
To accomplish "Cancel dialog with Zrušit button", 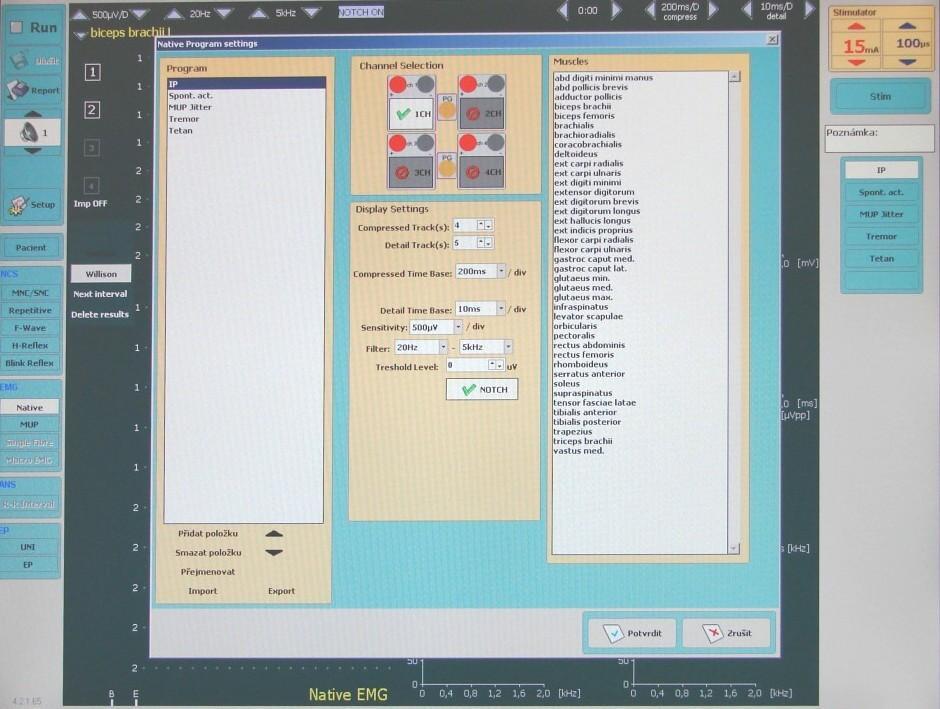I will click(x=726, y=633).
